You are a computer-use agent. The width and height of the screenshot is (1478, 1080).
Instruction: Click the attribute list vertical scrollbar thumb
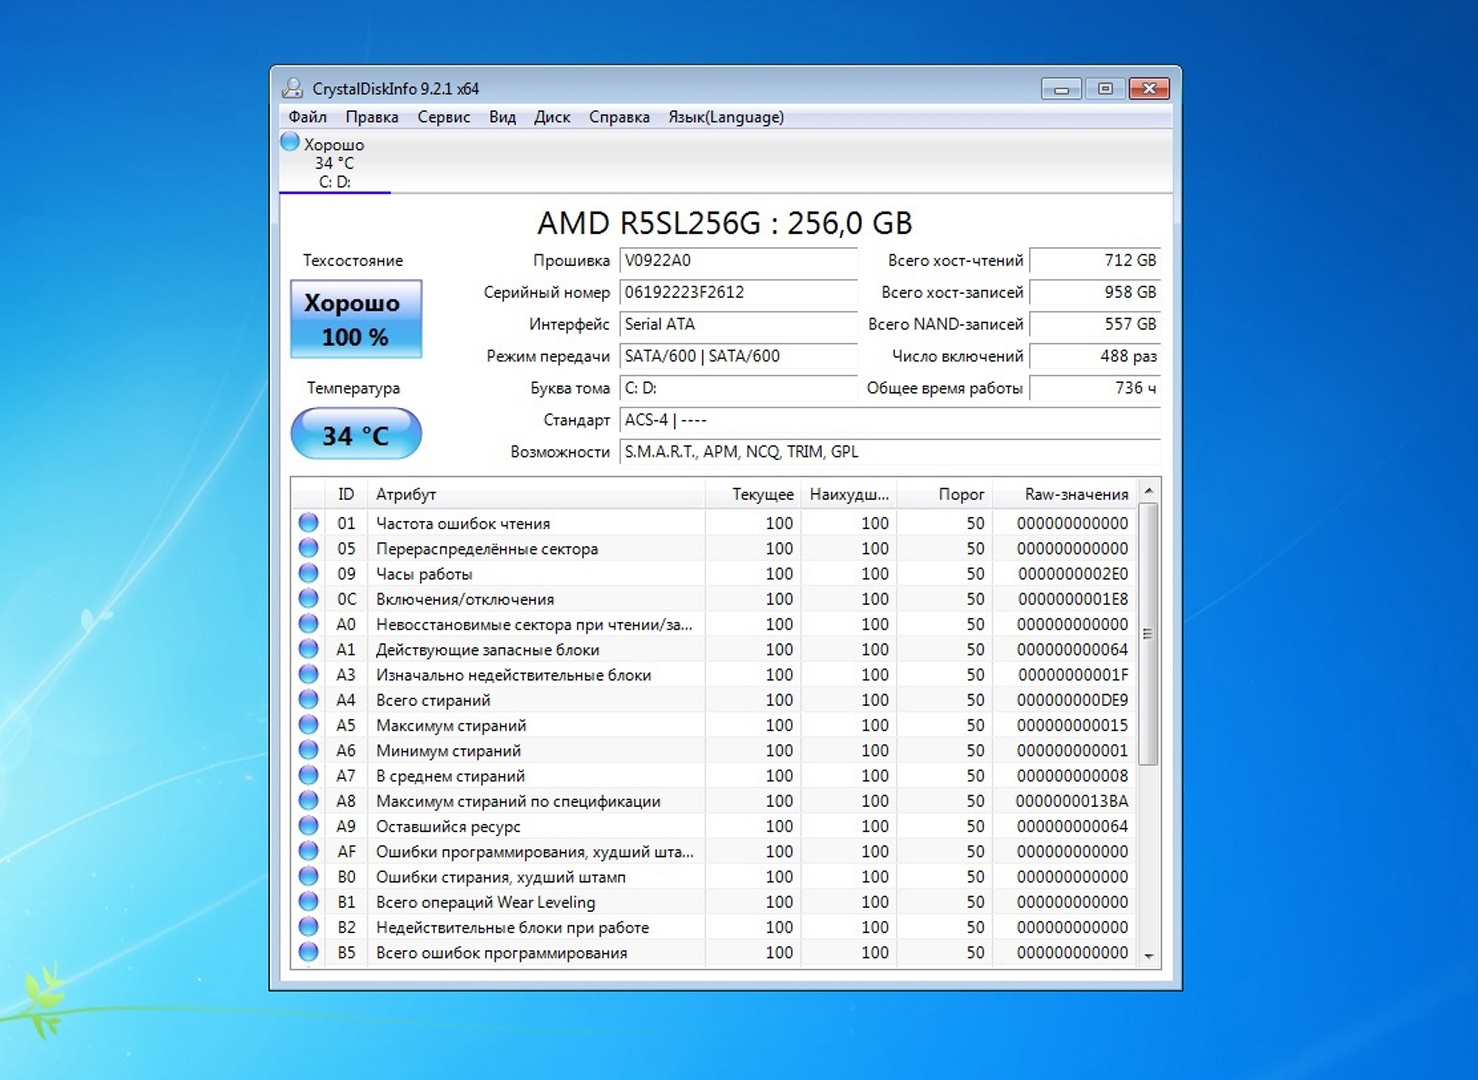tap(1149, 634)
